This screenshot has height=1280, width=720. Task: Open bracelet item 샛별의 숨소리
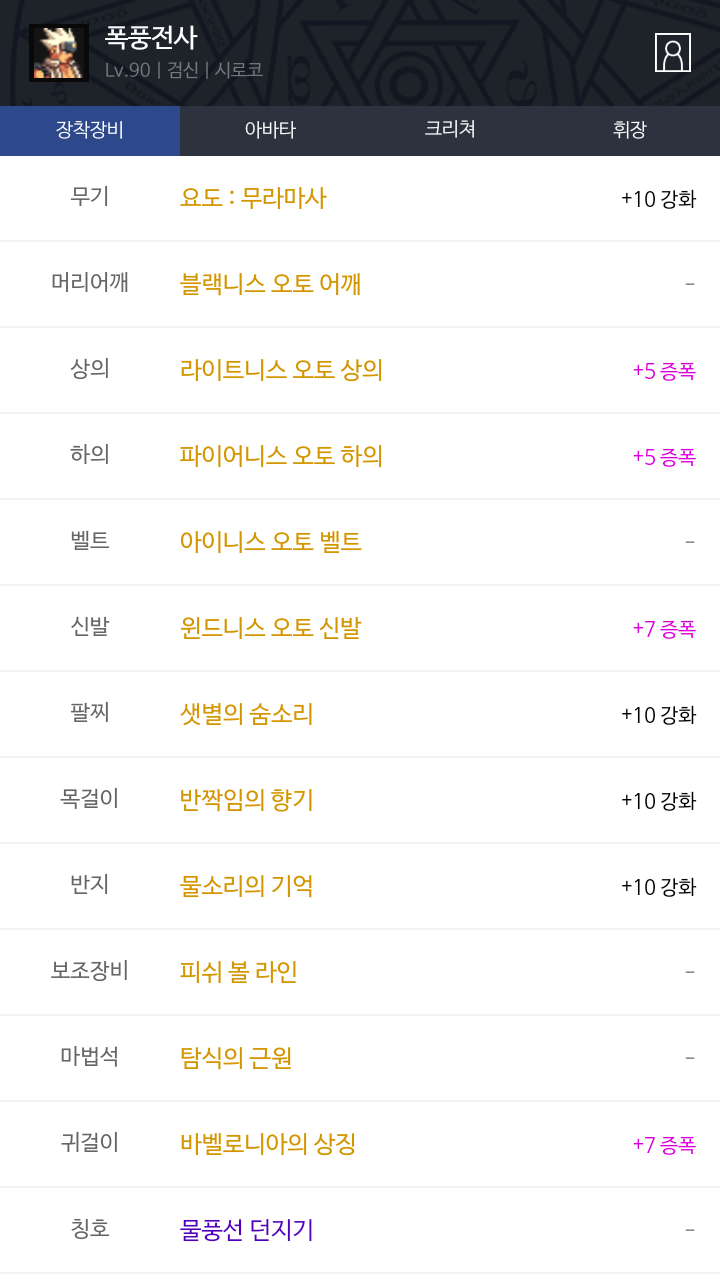246,714
